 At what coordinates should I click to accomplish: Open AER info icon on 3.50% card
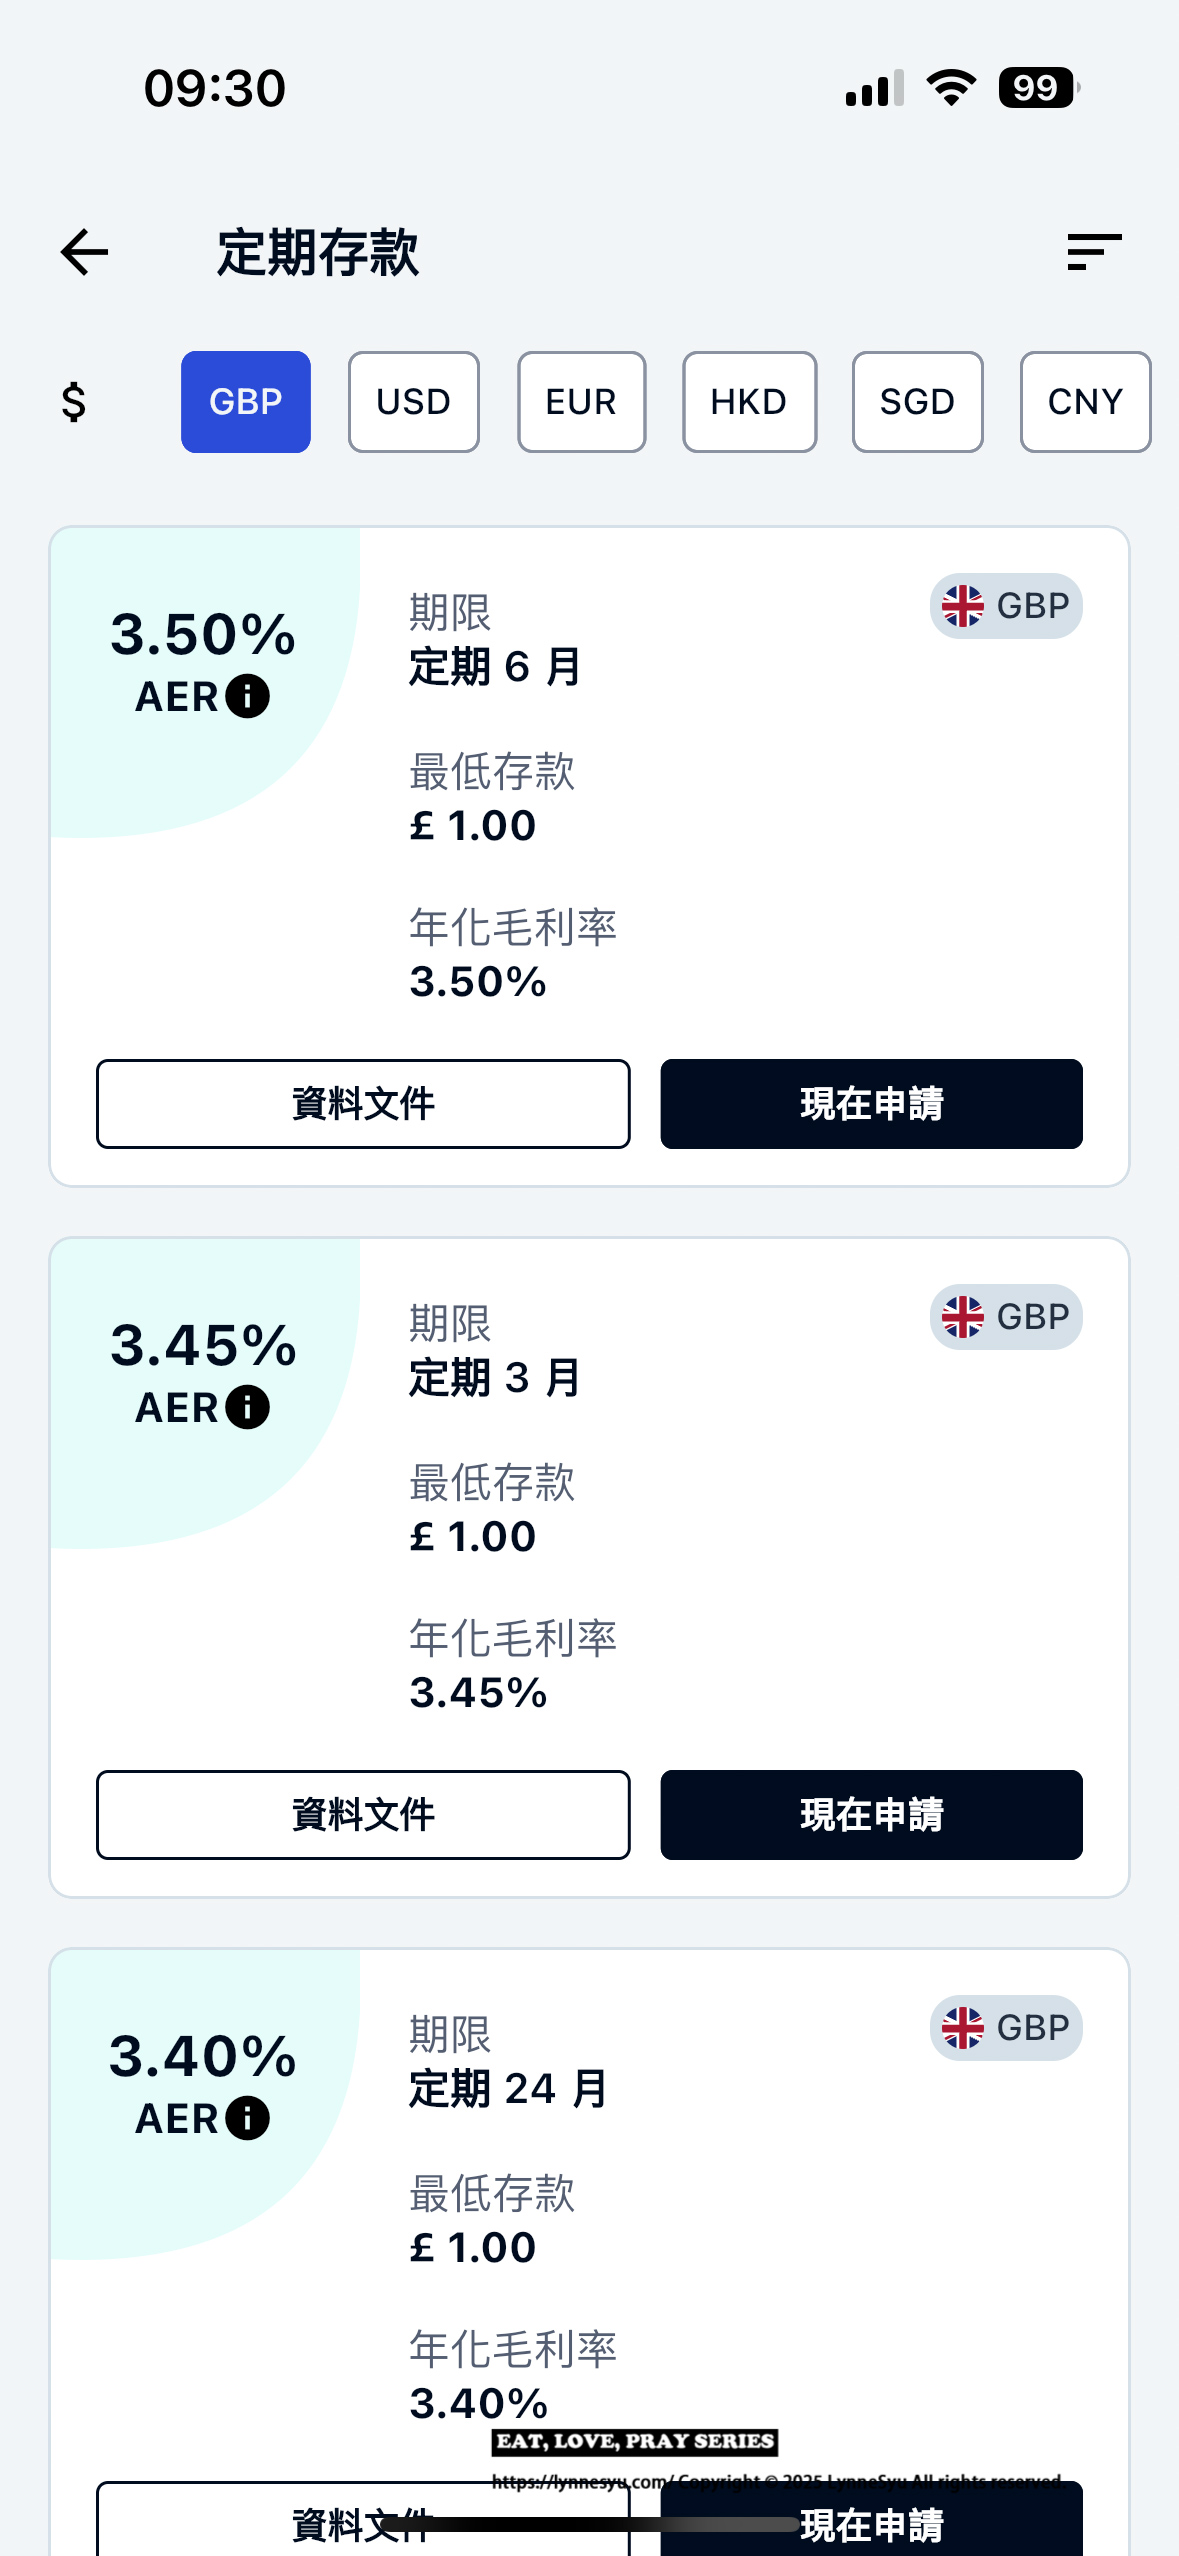248,696
